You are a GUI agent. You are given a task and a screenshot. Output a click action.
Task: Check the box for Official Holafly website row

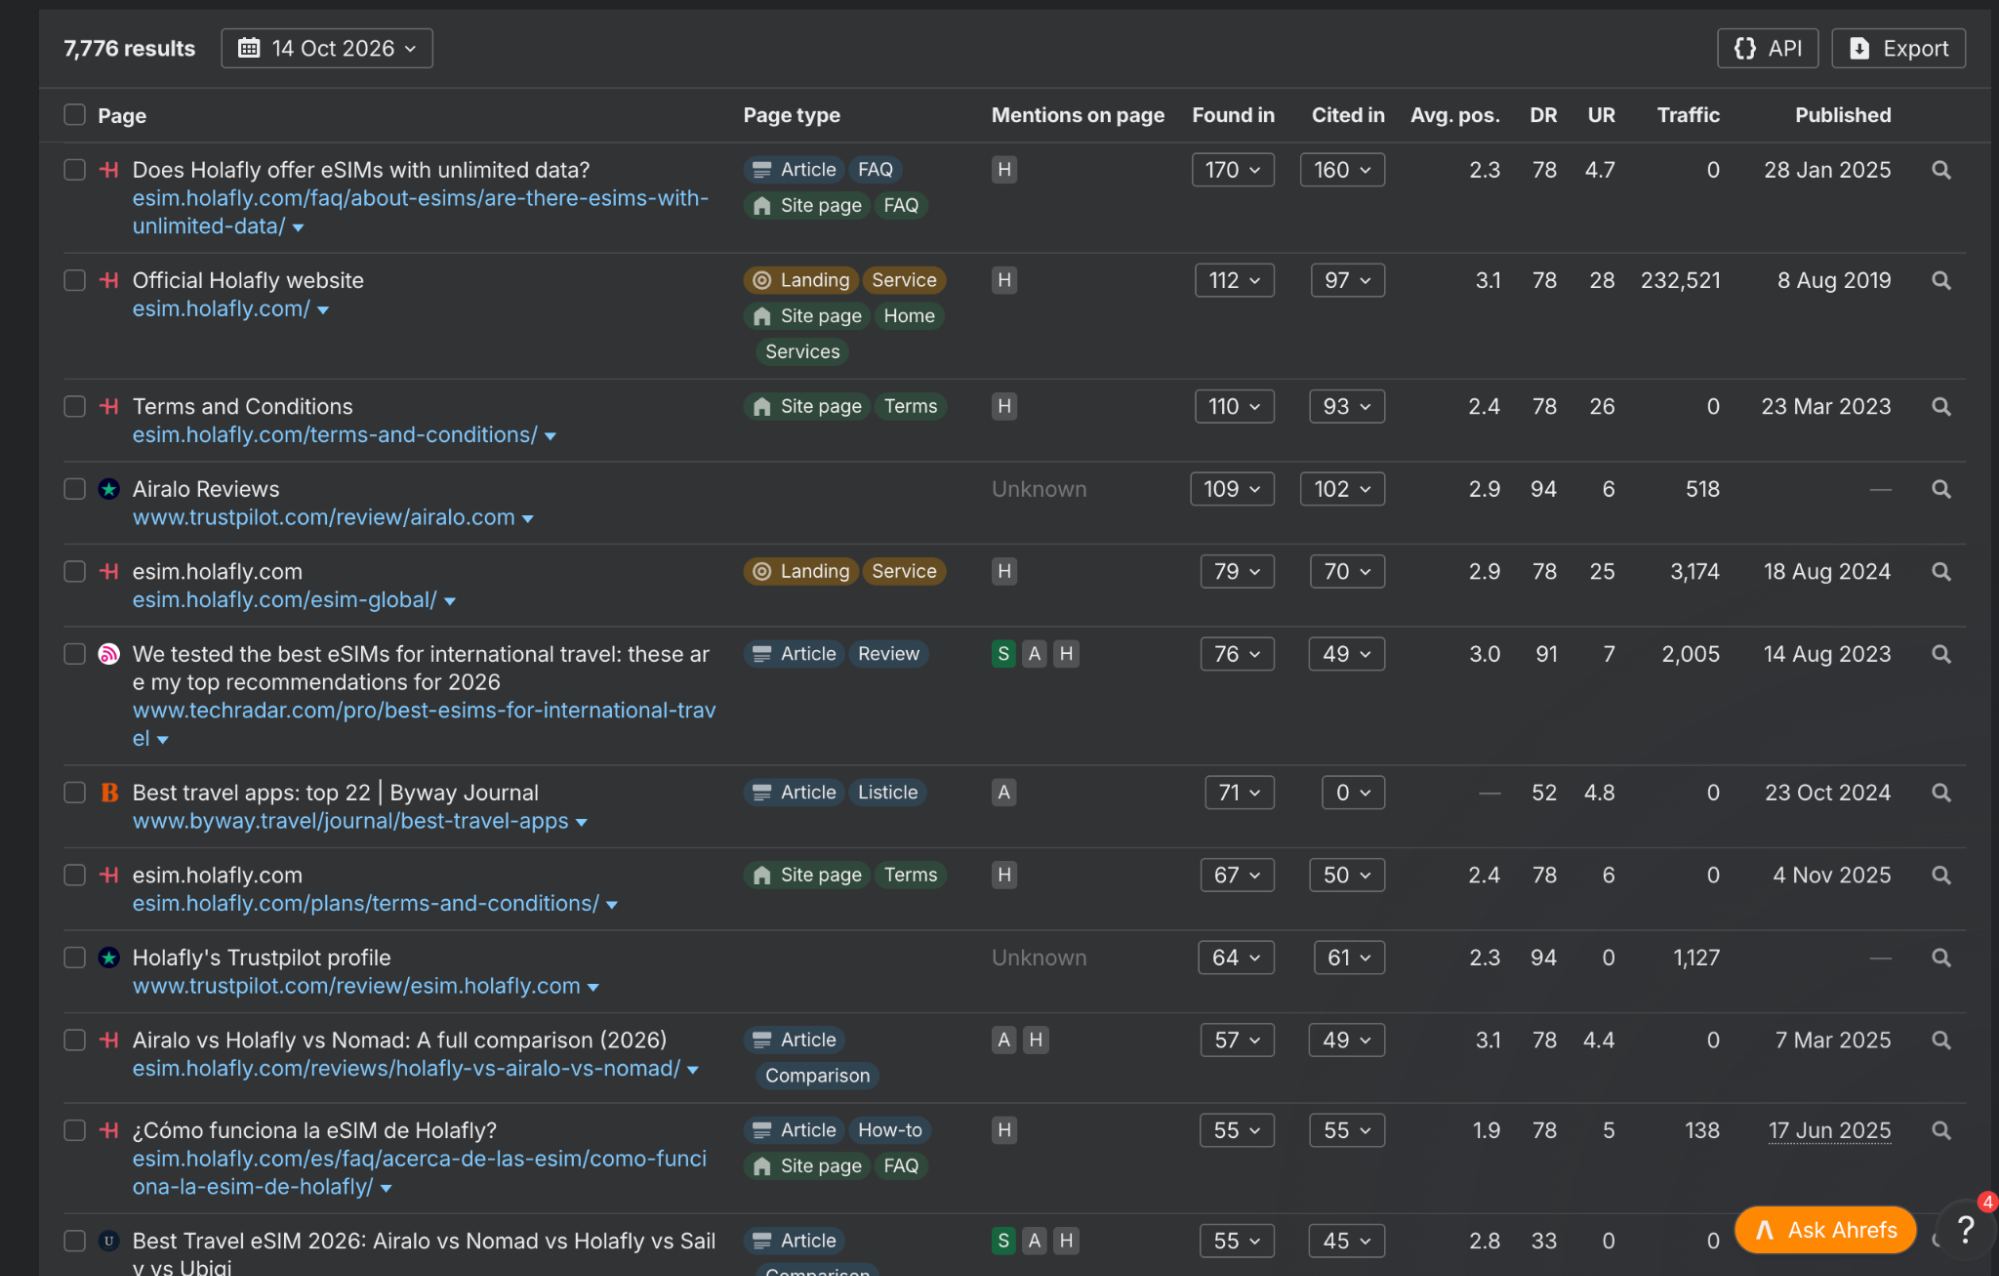[75, 281]
